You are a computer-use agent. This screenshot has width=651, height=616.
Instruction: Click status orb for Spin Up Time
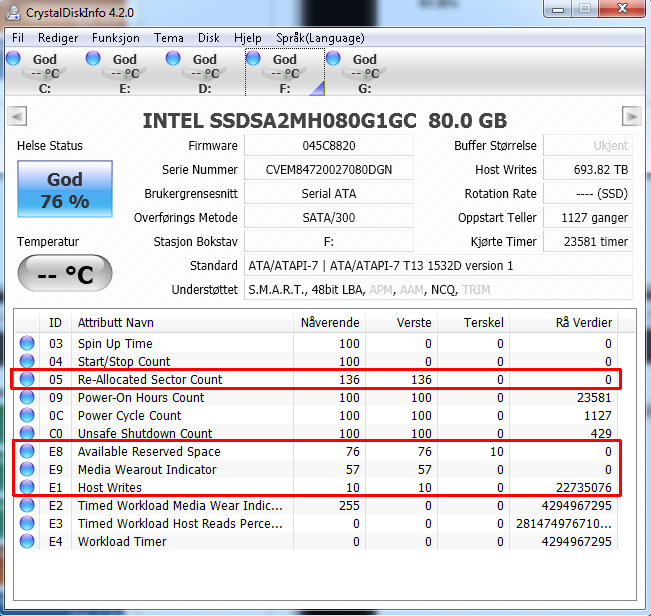pyautogui.click(x=27, y=343)
